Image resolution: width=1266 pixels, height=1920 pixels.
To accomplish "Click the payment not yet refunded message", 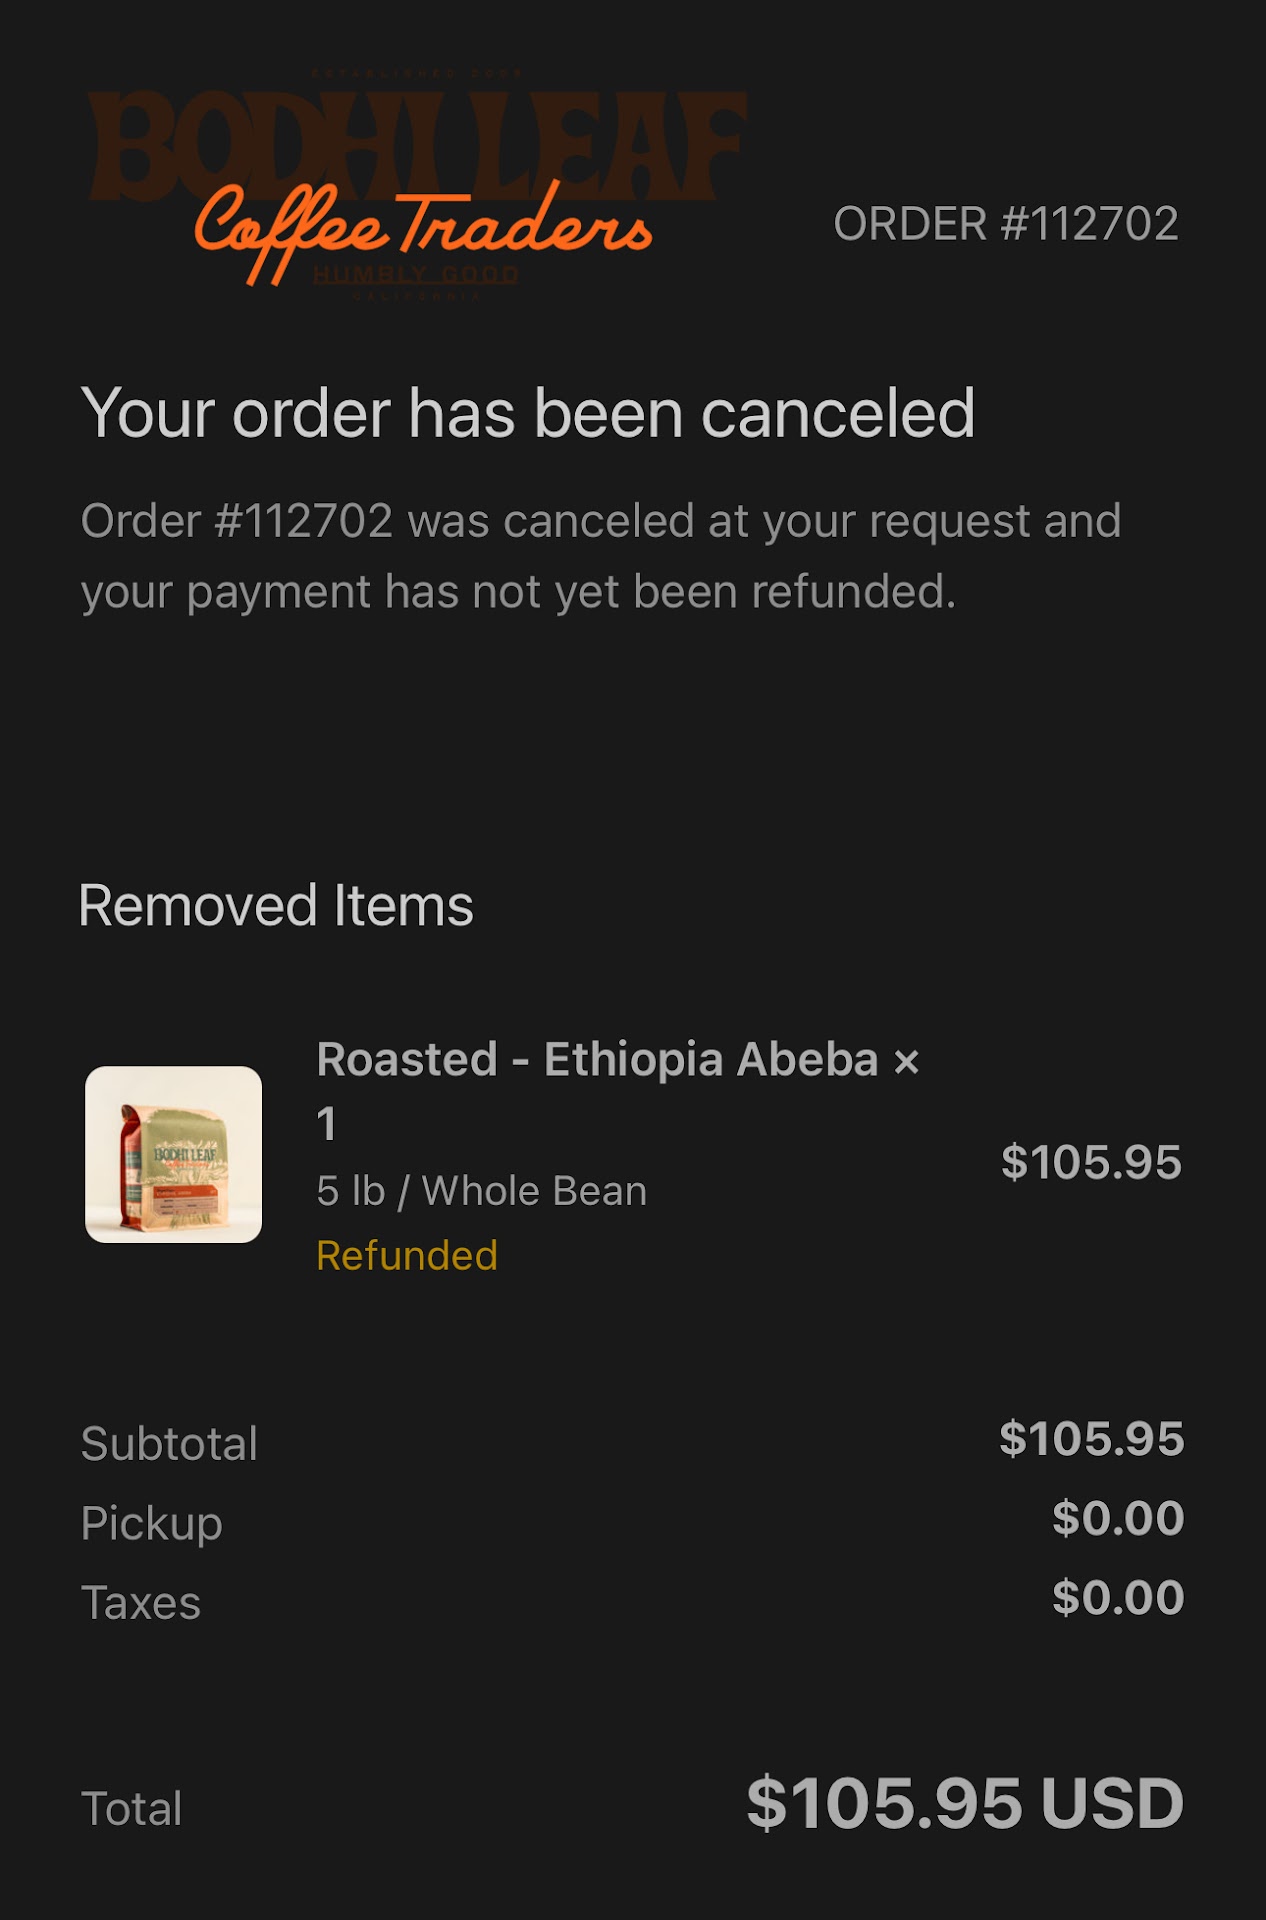I will coord(600,556).
